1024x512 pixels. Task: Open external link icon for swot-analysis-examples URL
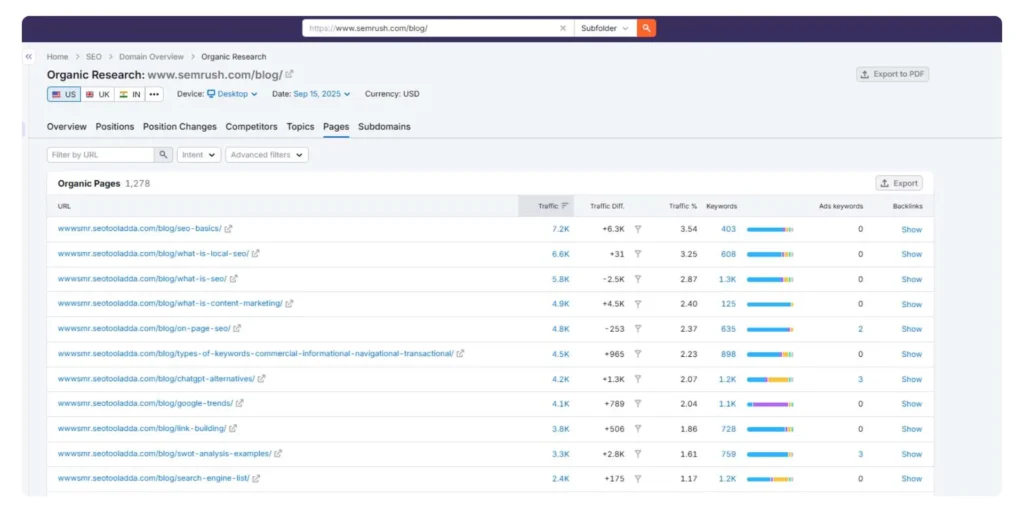pyautogui.click(x=278, y=453)
